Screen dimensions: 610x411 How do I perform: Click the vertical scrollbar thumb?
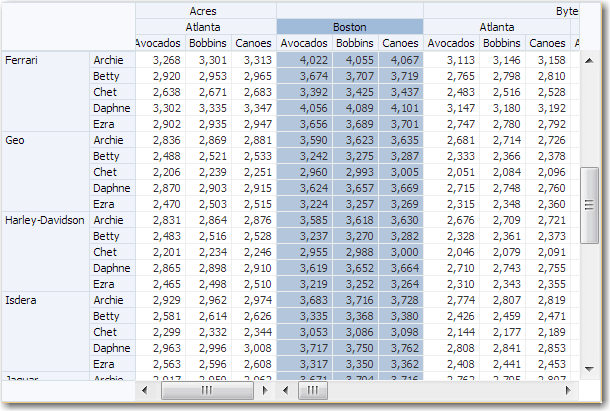tap(589, 205)
